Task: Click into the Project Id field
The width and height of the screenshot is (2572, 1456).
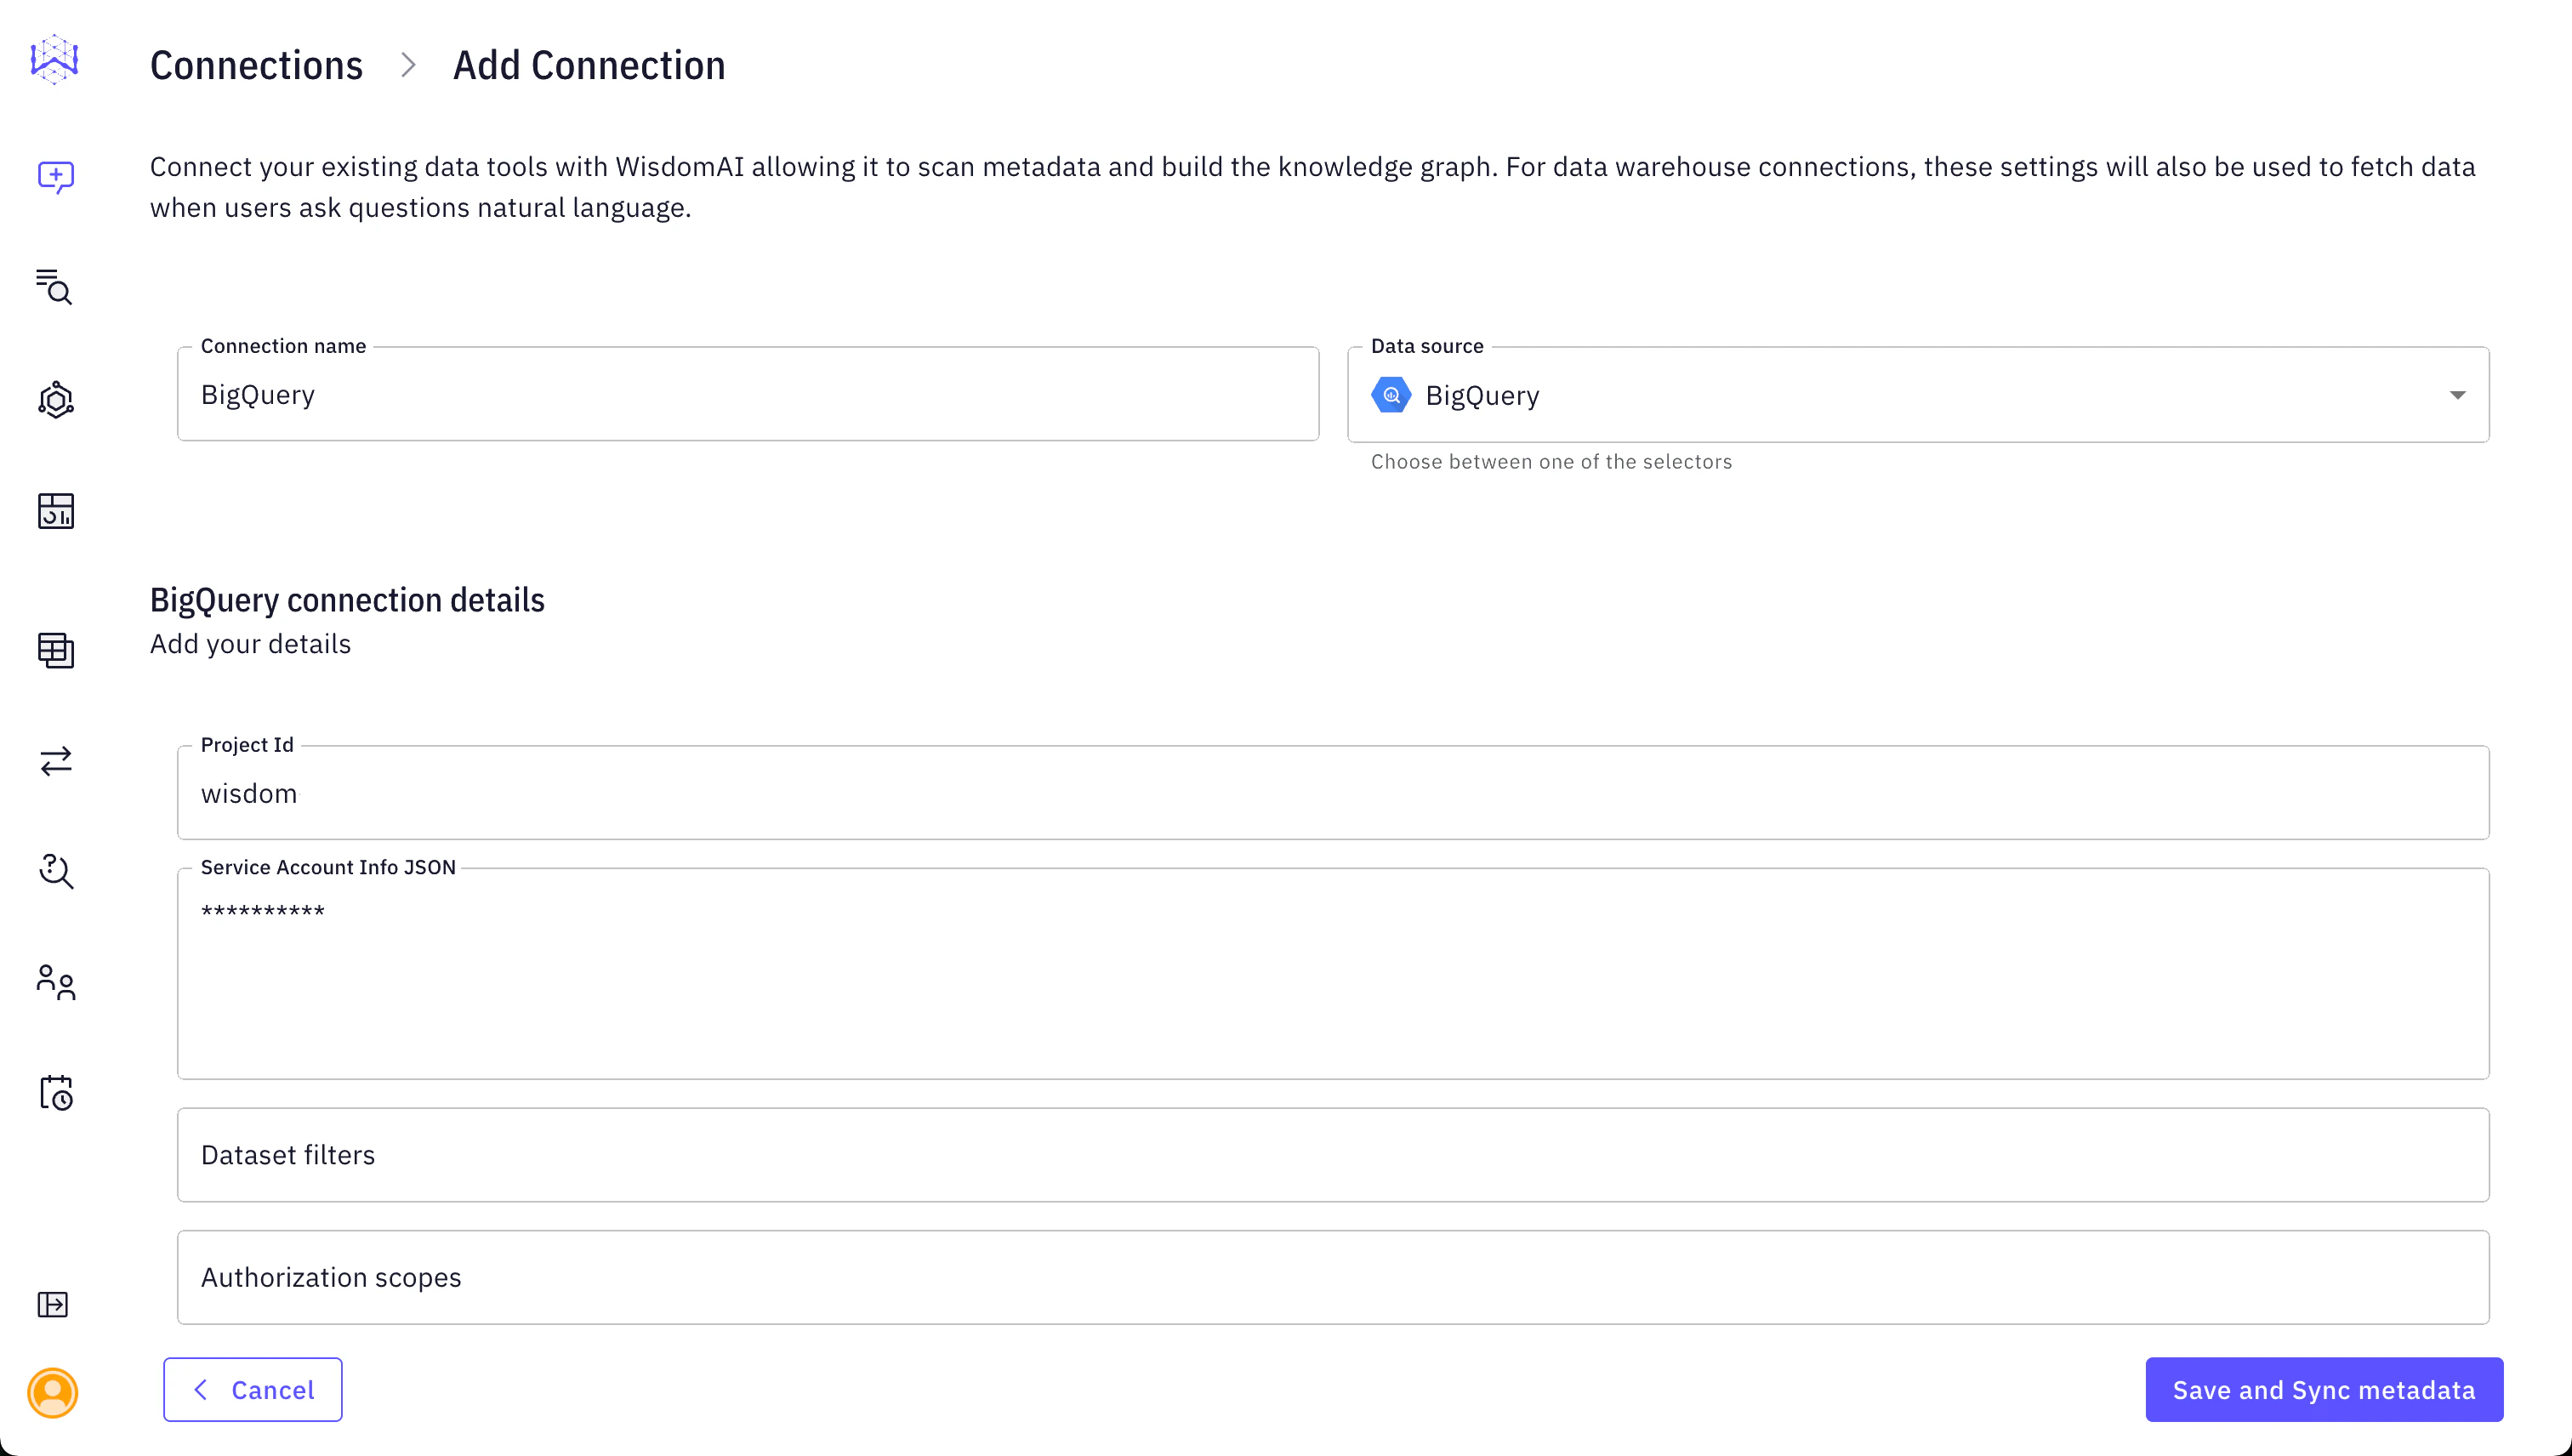Action: [1333, 793]
